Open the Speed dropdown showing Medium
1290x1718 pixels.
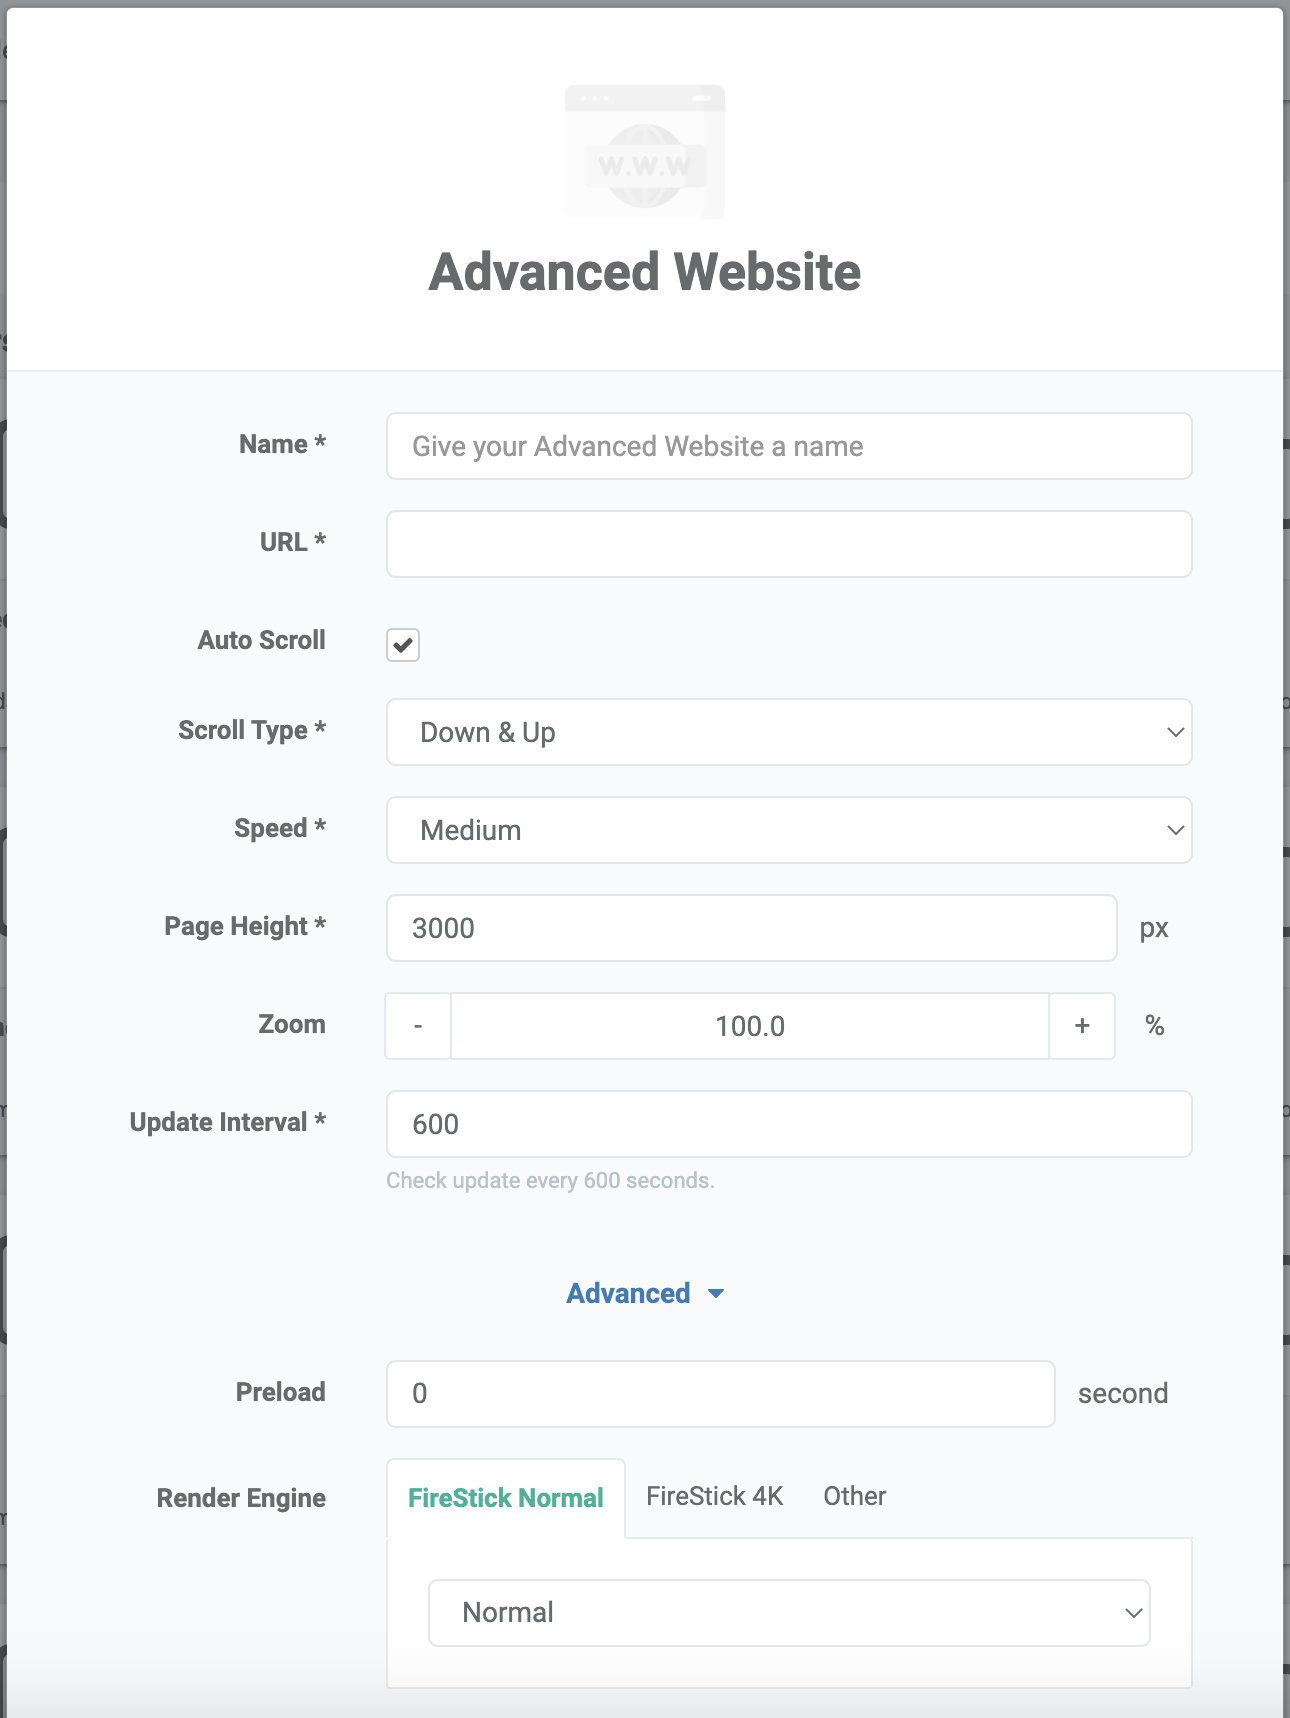(x=789, y=830)
